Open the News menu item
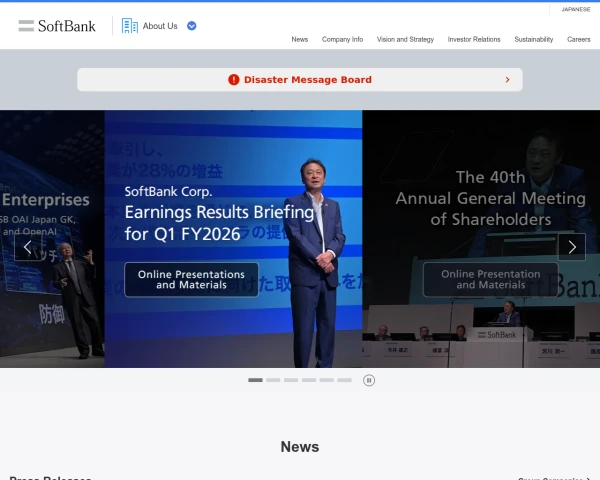600x480 pixels. coord(300,39)
